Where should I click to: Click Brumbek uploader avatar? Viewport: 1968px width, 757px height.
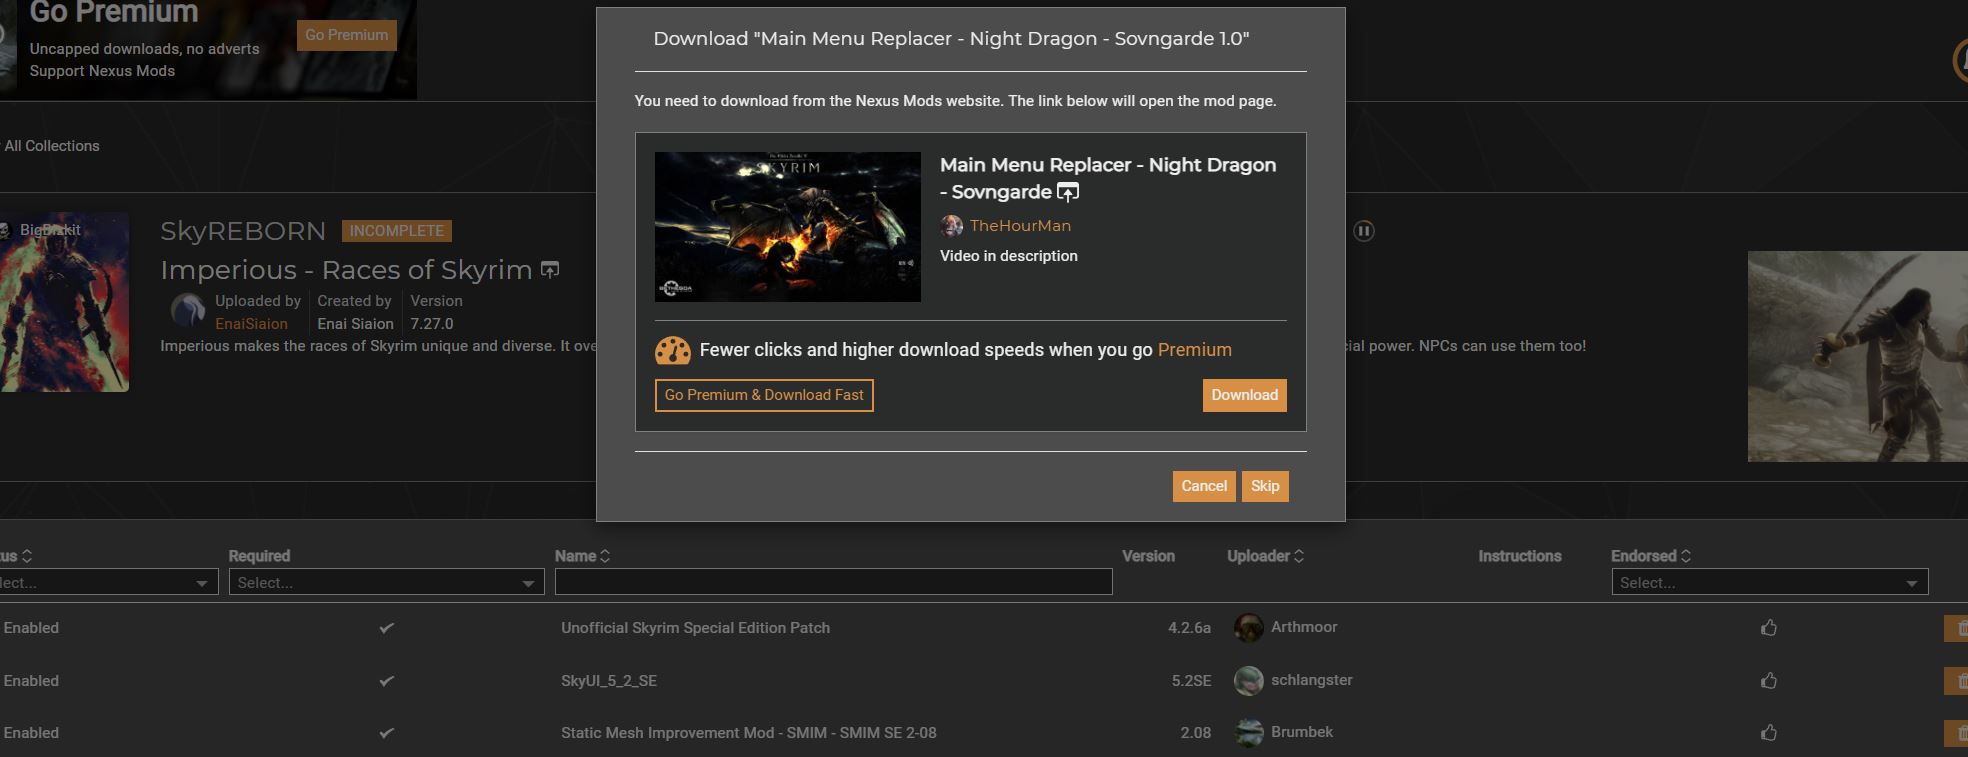point(1248,733)
